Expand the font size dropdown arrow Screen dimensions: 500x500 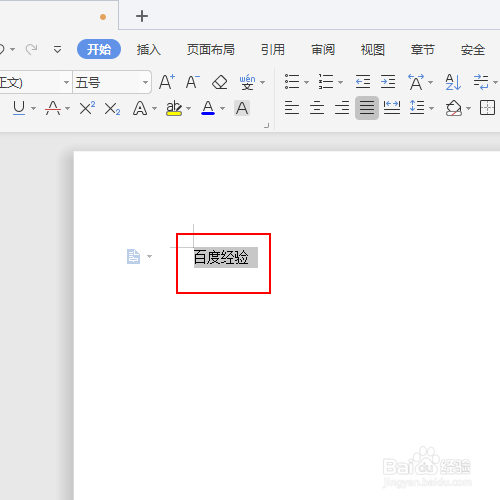(145, 82)
